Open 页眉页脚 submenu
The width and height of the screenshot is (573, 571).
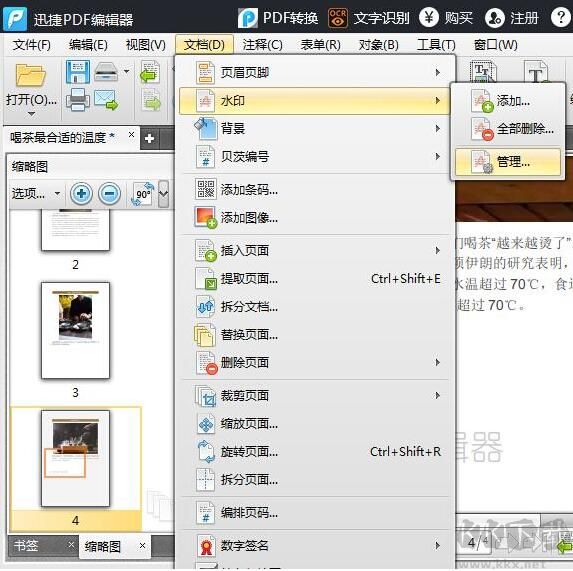click(314, 73)
